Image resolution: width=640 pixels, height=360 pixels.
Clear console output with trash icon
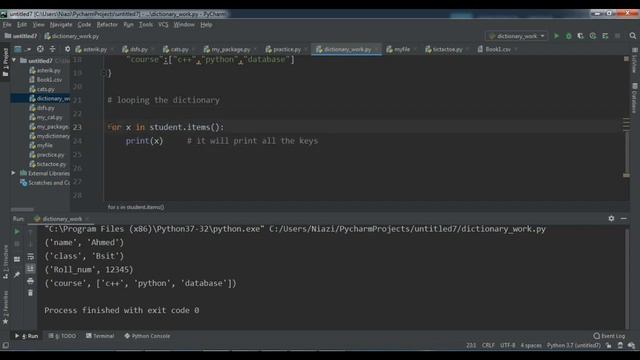pos(31,293)
